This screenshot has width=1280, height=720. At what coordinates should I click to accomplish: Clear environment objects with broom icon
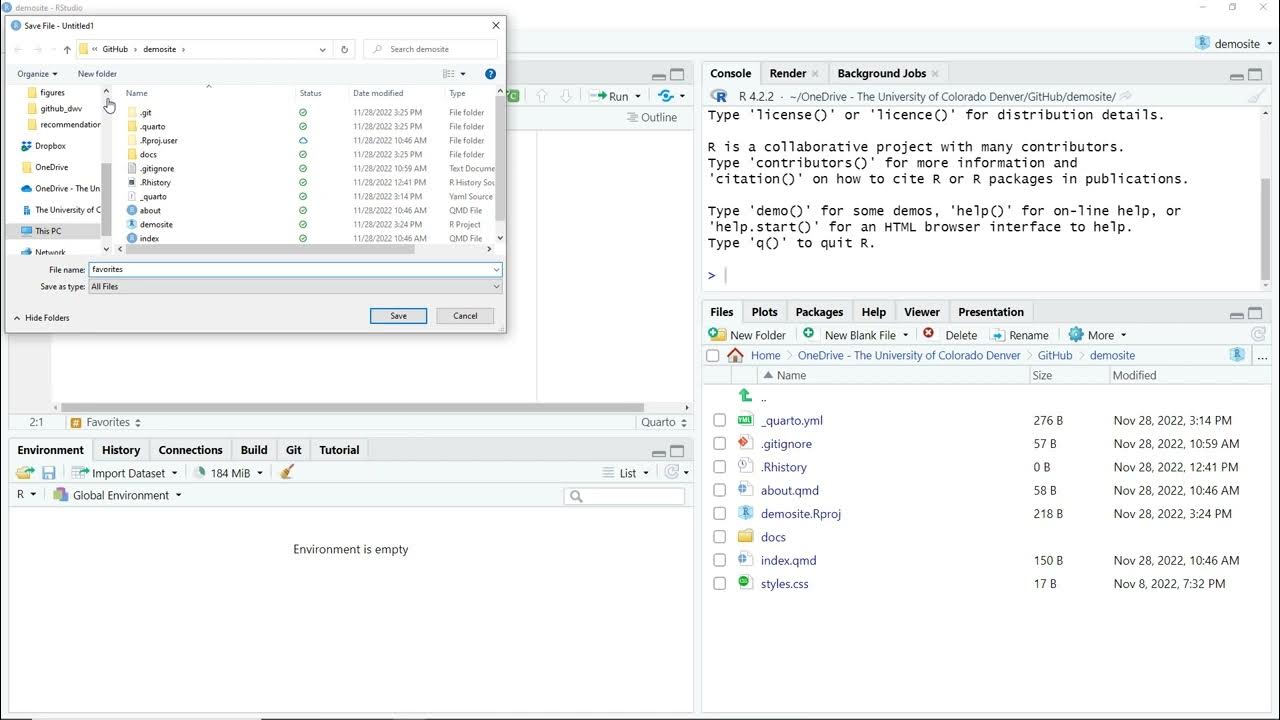click(x=287, y=472)
